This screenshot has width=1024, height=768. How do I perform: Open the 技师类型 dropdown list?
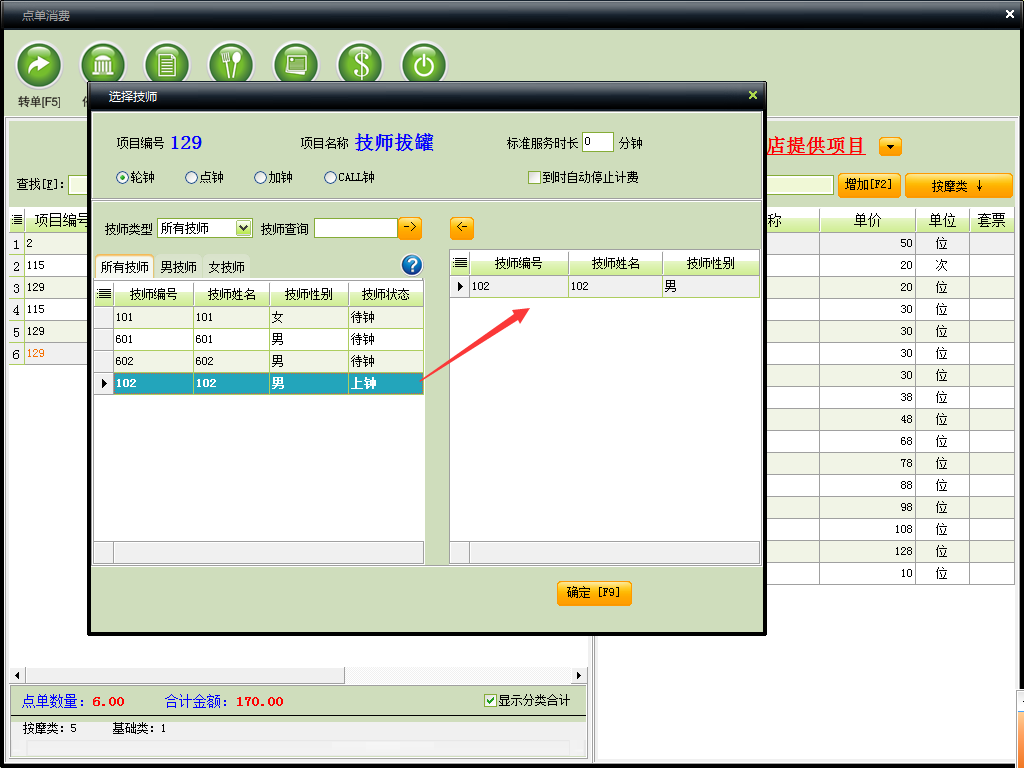(x=243, y=228)
